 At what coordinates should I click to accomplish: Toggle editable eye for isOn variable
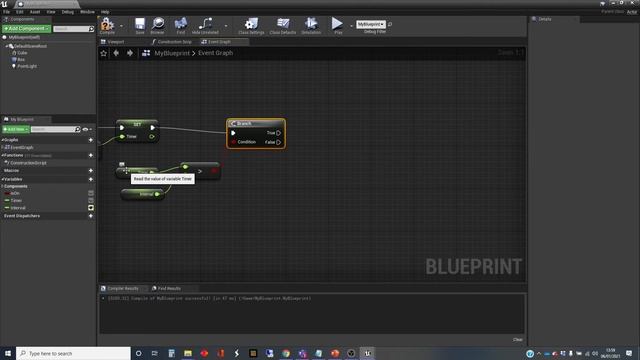(91, 193)
